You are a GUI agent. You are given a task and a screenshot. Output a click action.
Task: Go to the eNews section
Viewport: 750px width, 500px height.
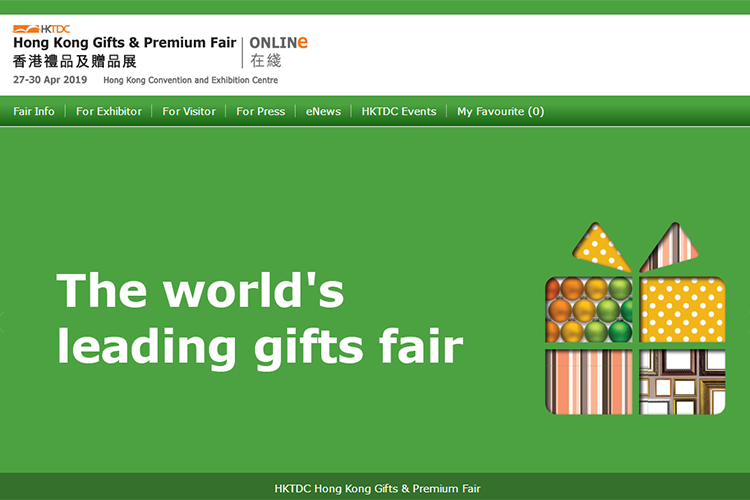point(323,111)
